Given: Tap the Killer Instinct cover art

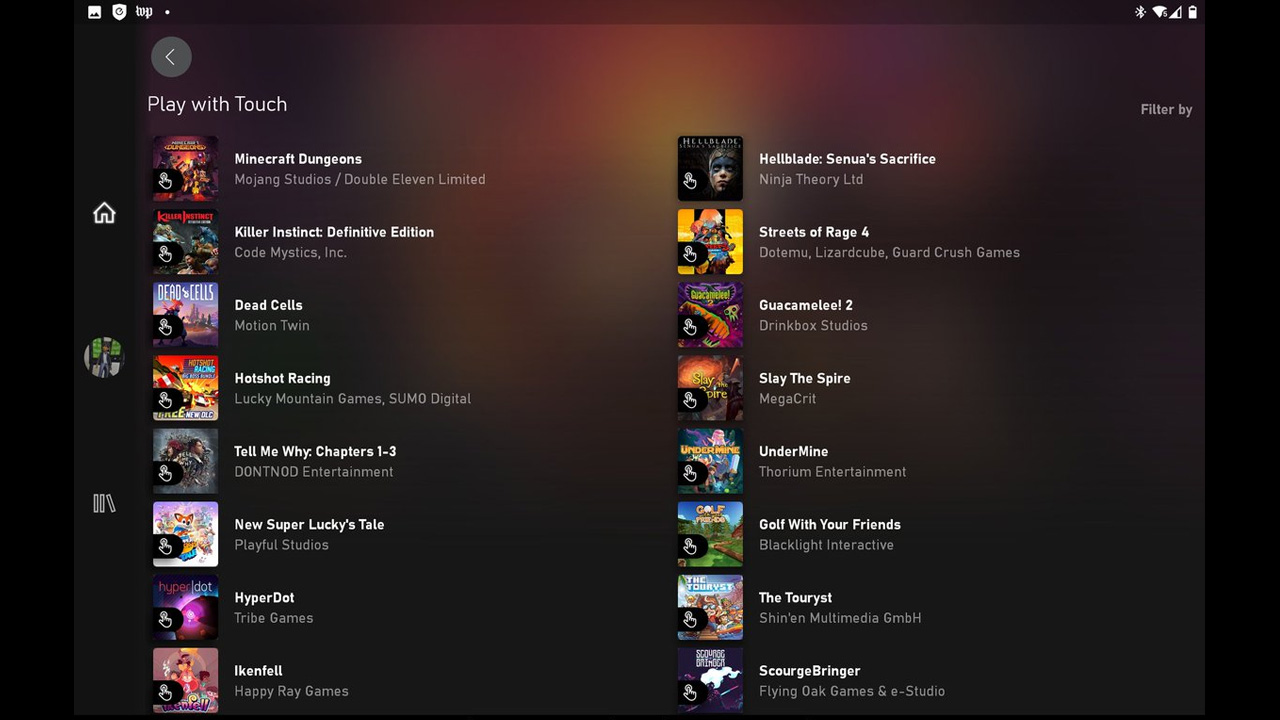Looking at the screenshot, I should (x=185, y=241).
